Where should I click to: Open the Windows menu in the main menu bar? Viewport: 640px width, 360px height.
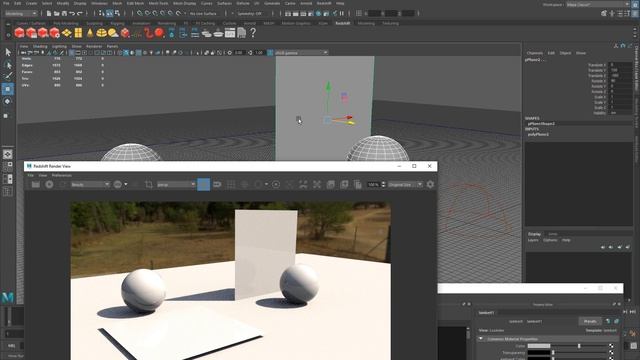pos(99,3)
